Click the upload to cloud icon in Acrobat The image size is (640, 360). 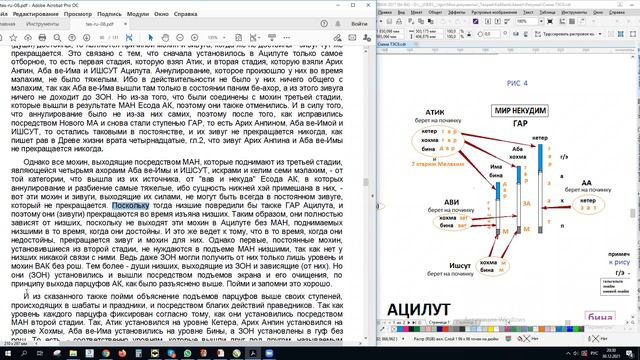[x=28, y=38]
